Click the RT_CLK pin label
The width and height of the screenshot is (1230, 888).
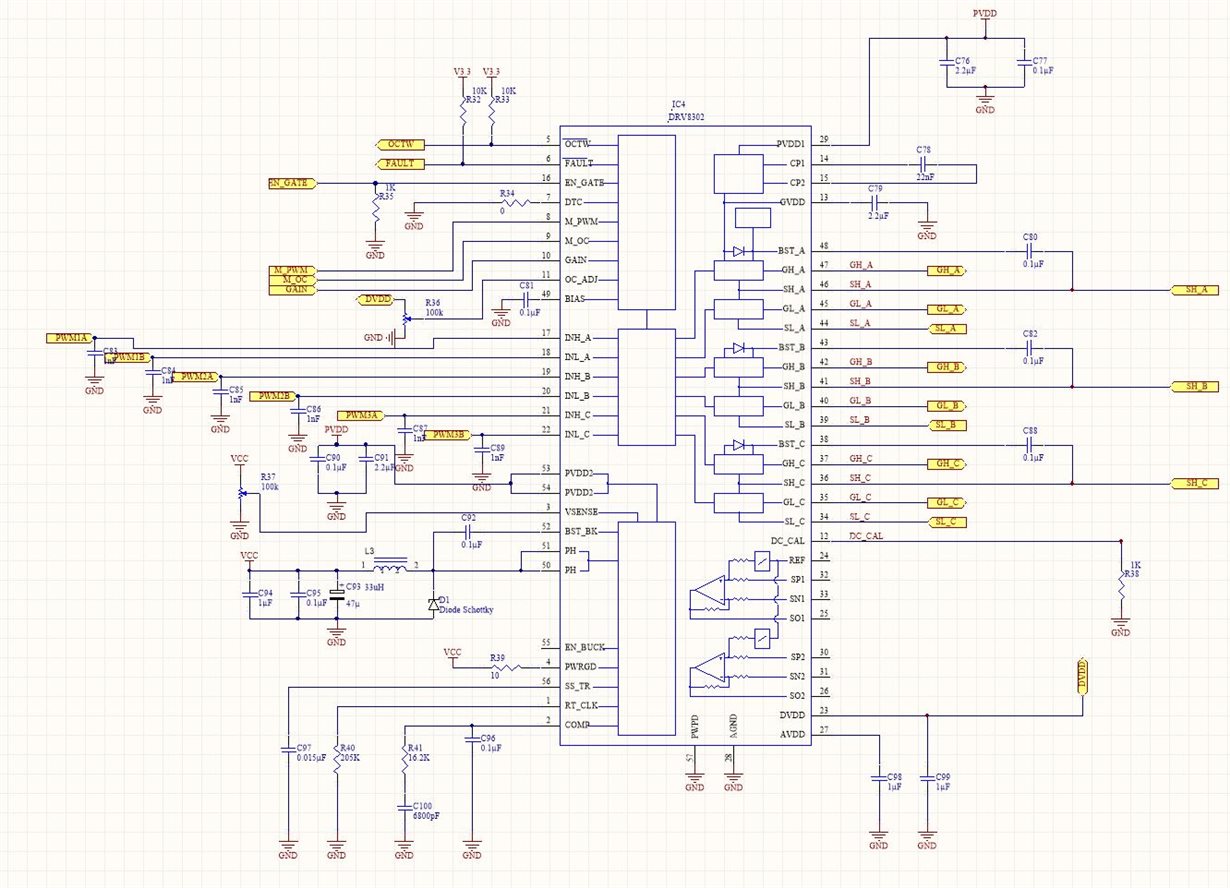tap(582, 705)
